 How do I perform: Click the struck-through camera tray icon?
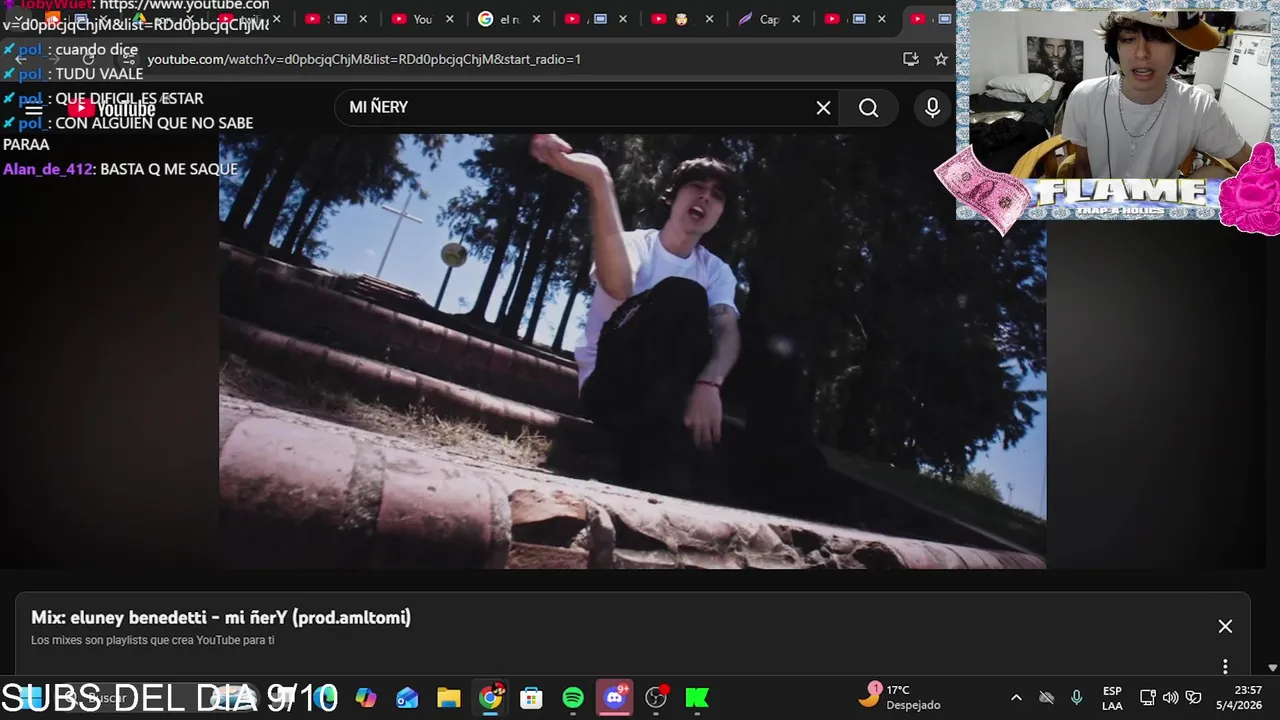[1046, 697]
